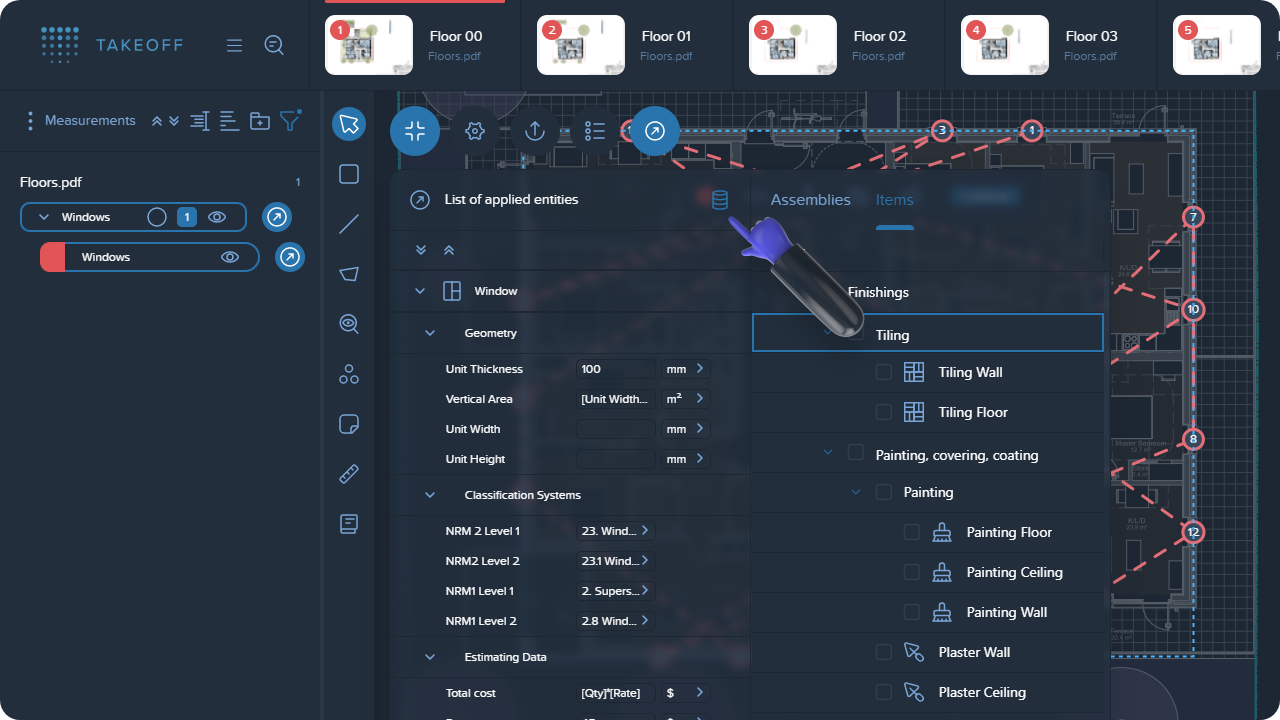The height and width of the screenshot is (720, 1280).
Task: Collapse panel with the minimize arrows button
Action: click(x=415, y=130)
